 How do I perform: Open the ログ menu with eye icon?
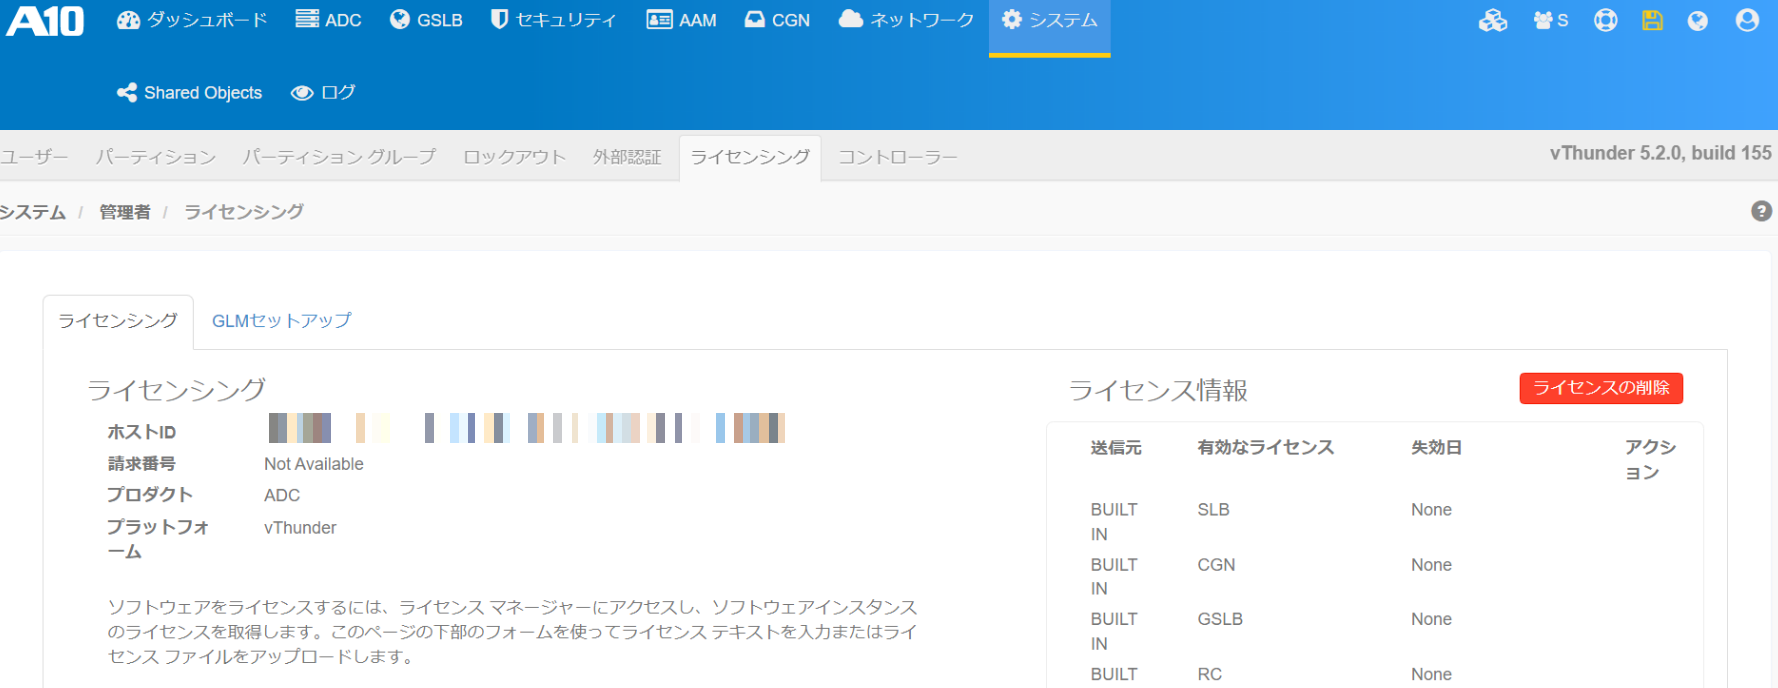point(323,93)
